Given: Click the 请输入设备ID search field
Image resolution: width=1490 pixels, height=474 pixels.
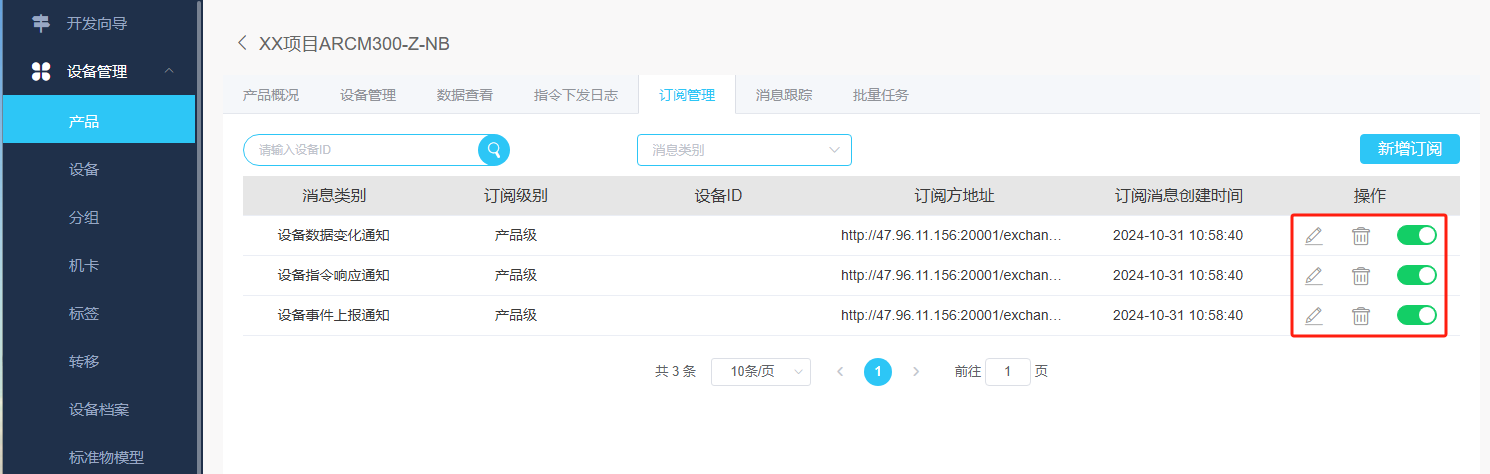Looking at the screenshot, I should (360, 150).
